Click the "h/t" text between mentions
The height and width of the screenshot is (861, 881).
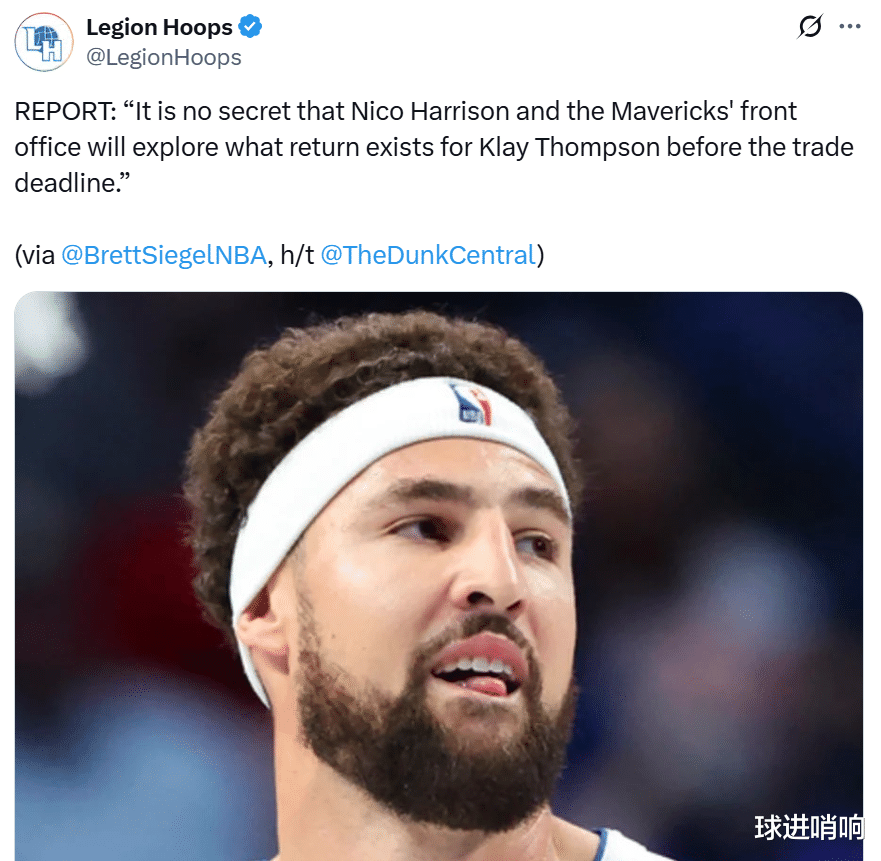tap(297, 255)
